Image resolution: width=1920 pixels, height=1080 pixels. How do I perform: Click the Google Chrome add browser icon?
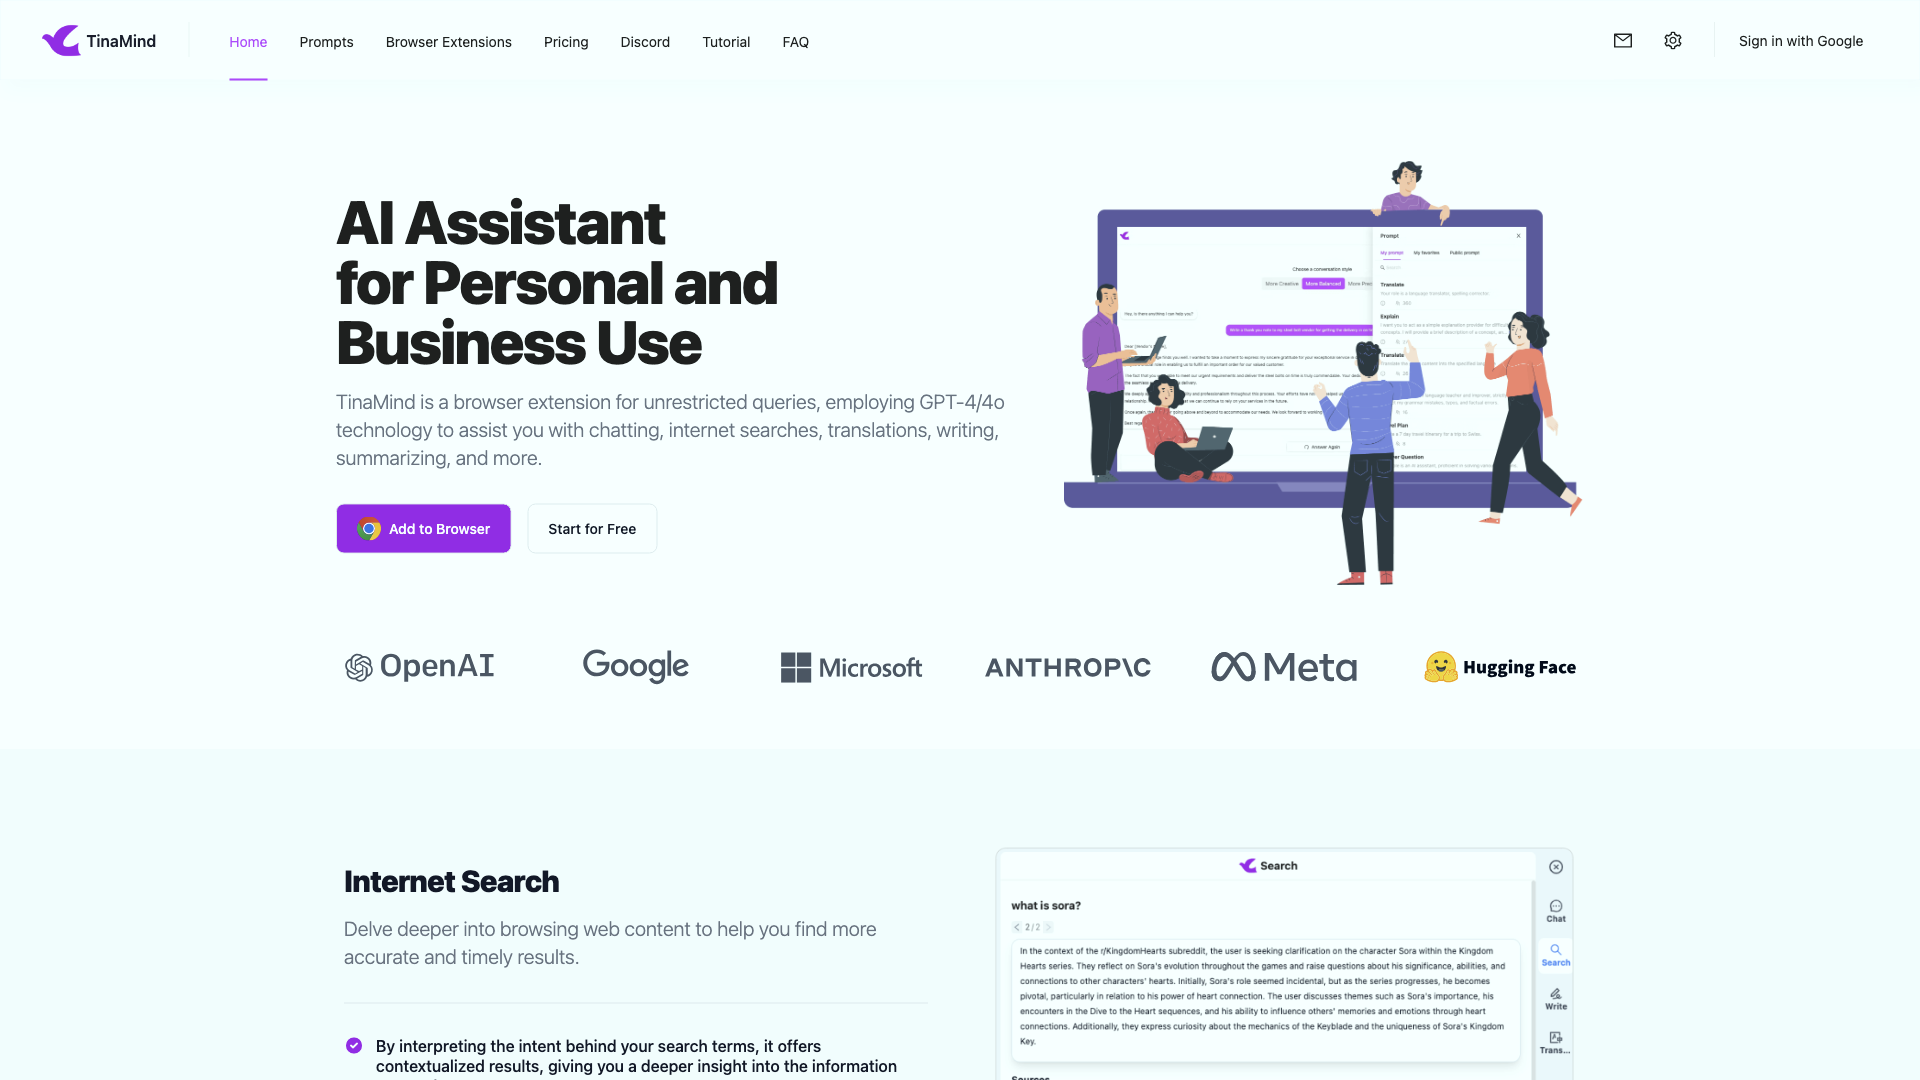(x=368, y=527)
